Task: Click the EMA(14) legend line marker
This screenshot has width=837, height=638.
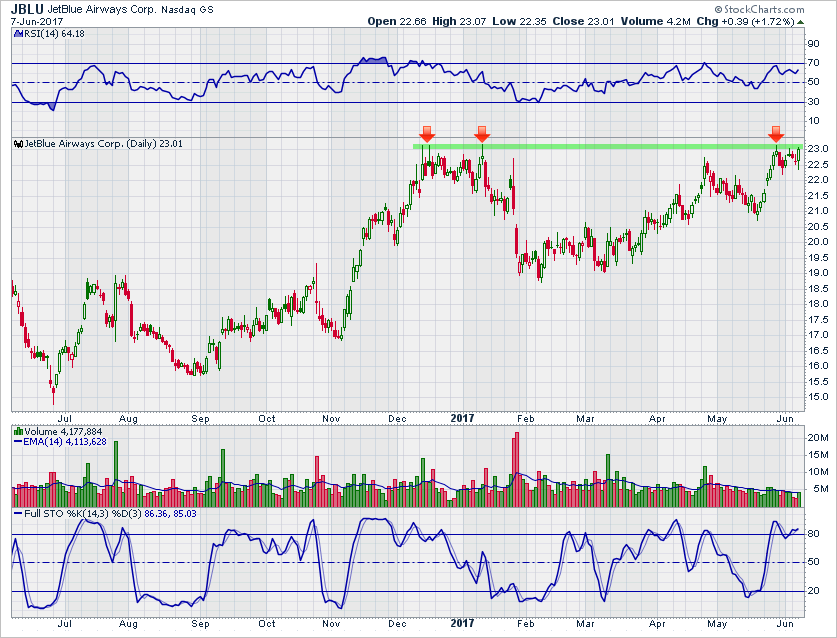Action: tap(17, 442)
